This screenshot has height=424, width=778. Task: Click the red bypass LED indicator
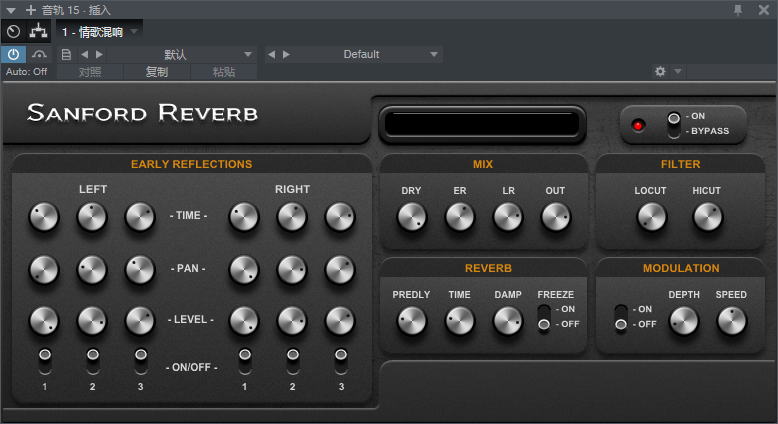638,125
